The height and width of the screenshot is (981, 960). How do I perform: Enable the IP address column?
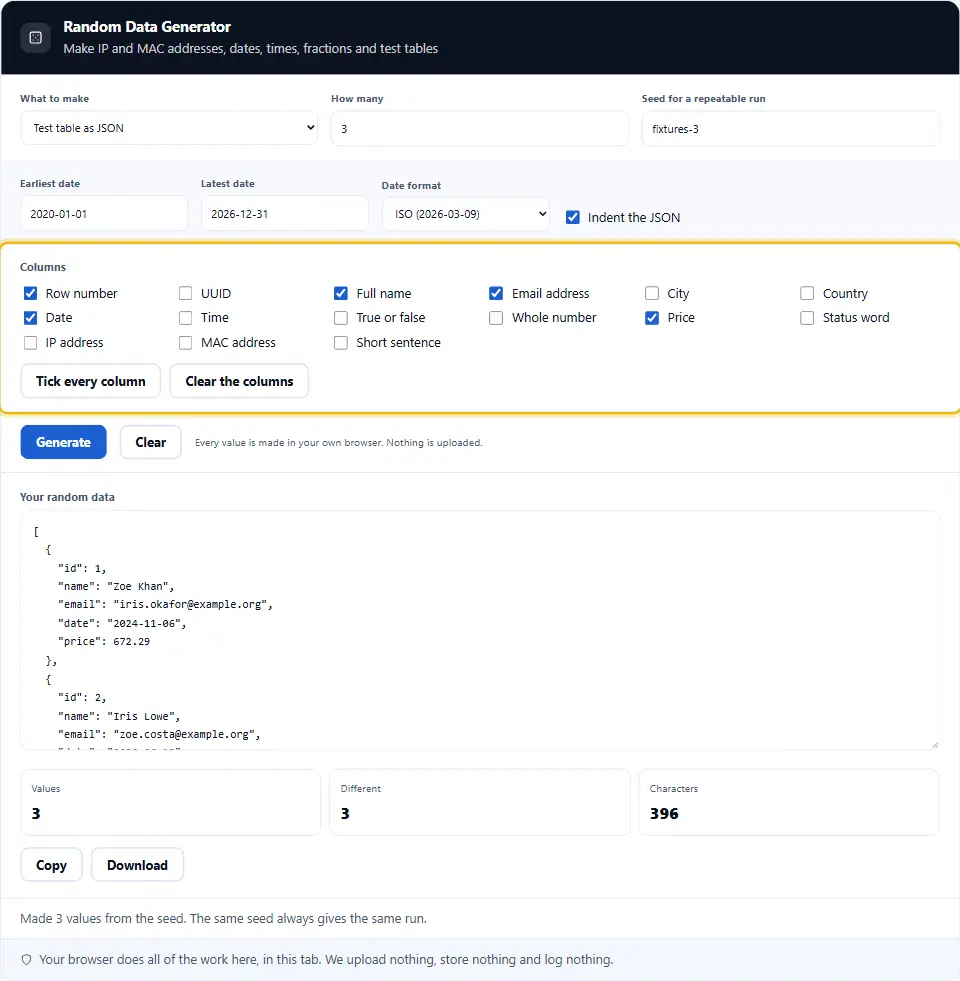(30, 343)
